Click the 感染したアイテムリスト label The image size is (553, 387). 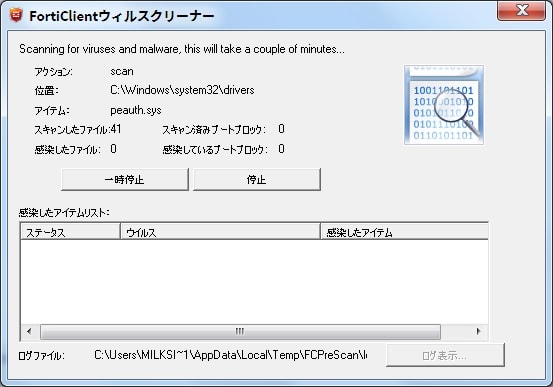[x=64, y=213]
